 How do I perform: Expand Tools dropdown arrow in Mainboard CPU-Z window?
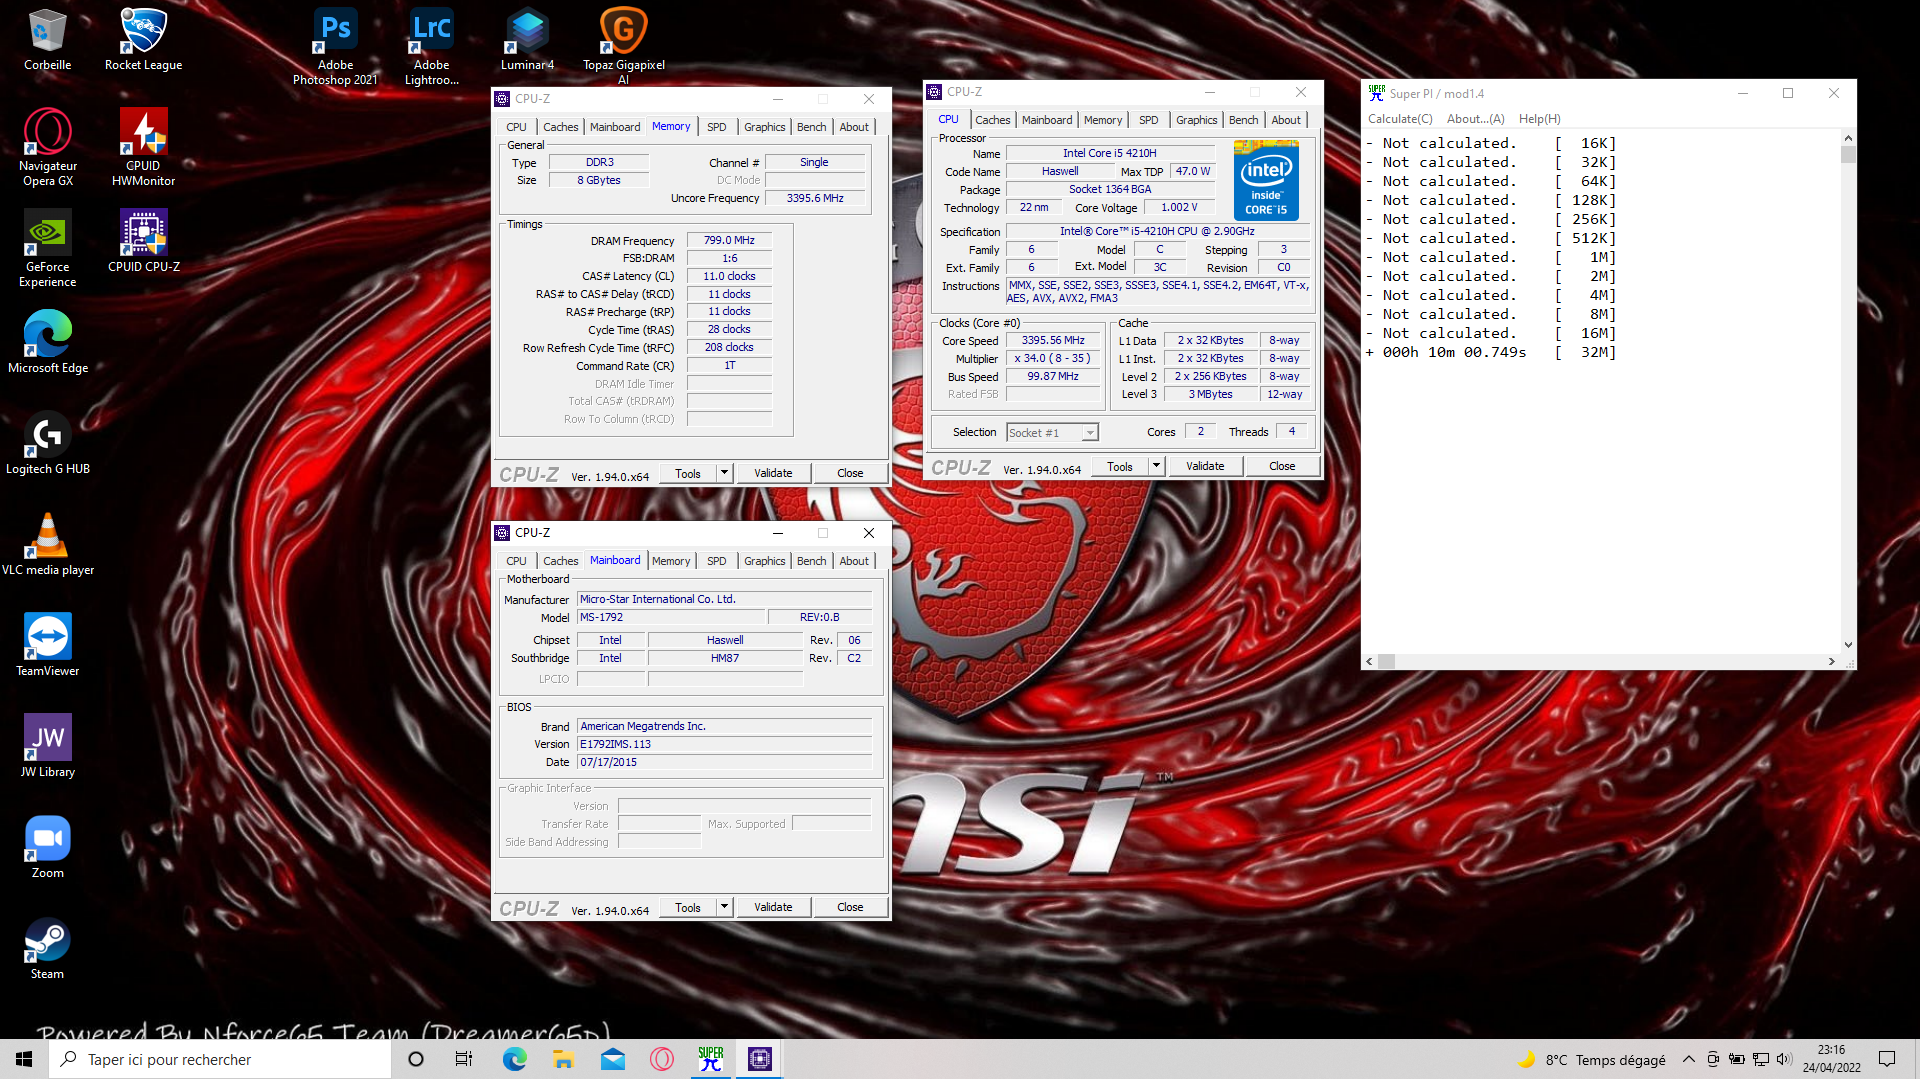click(724, 906)
